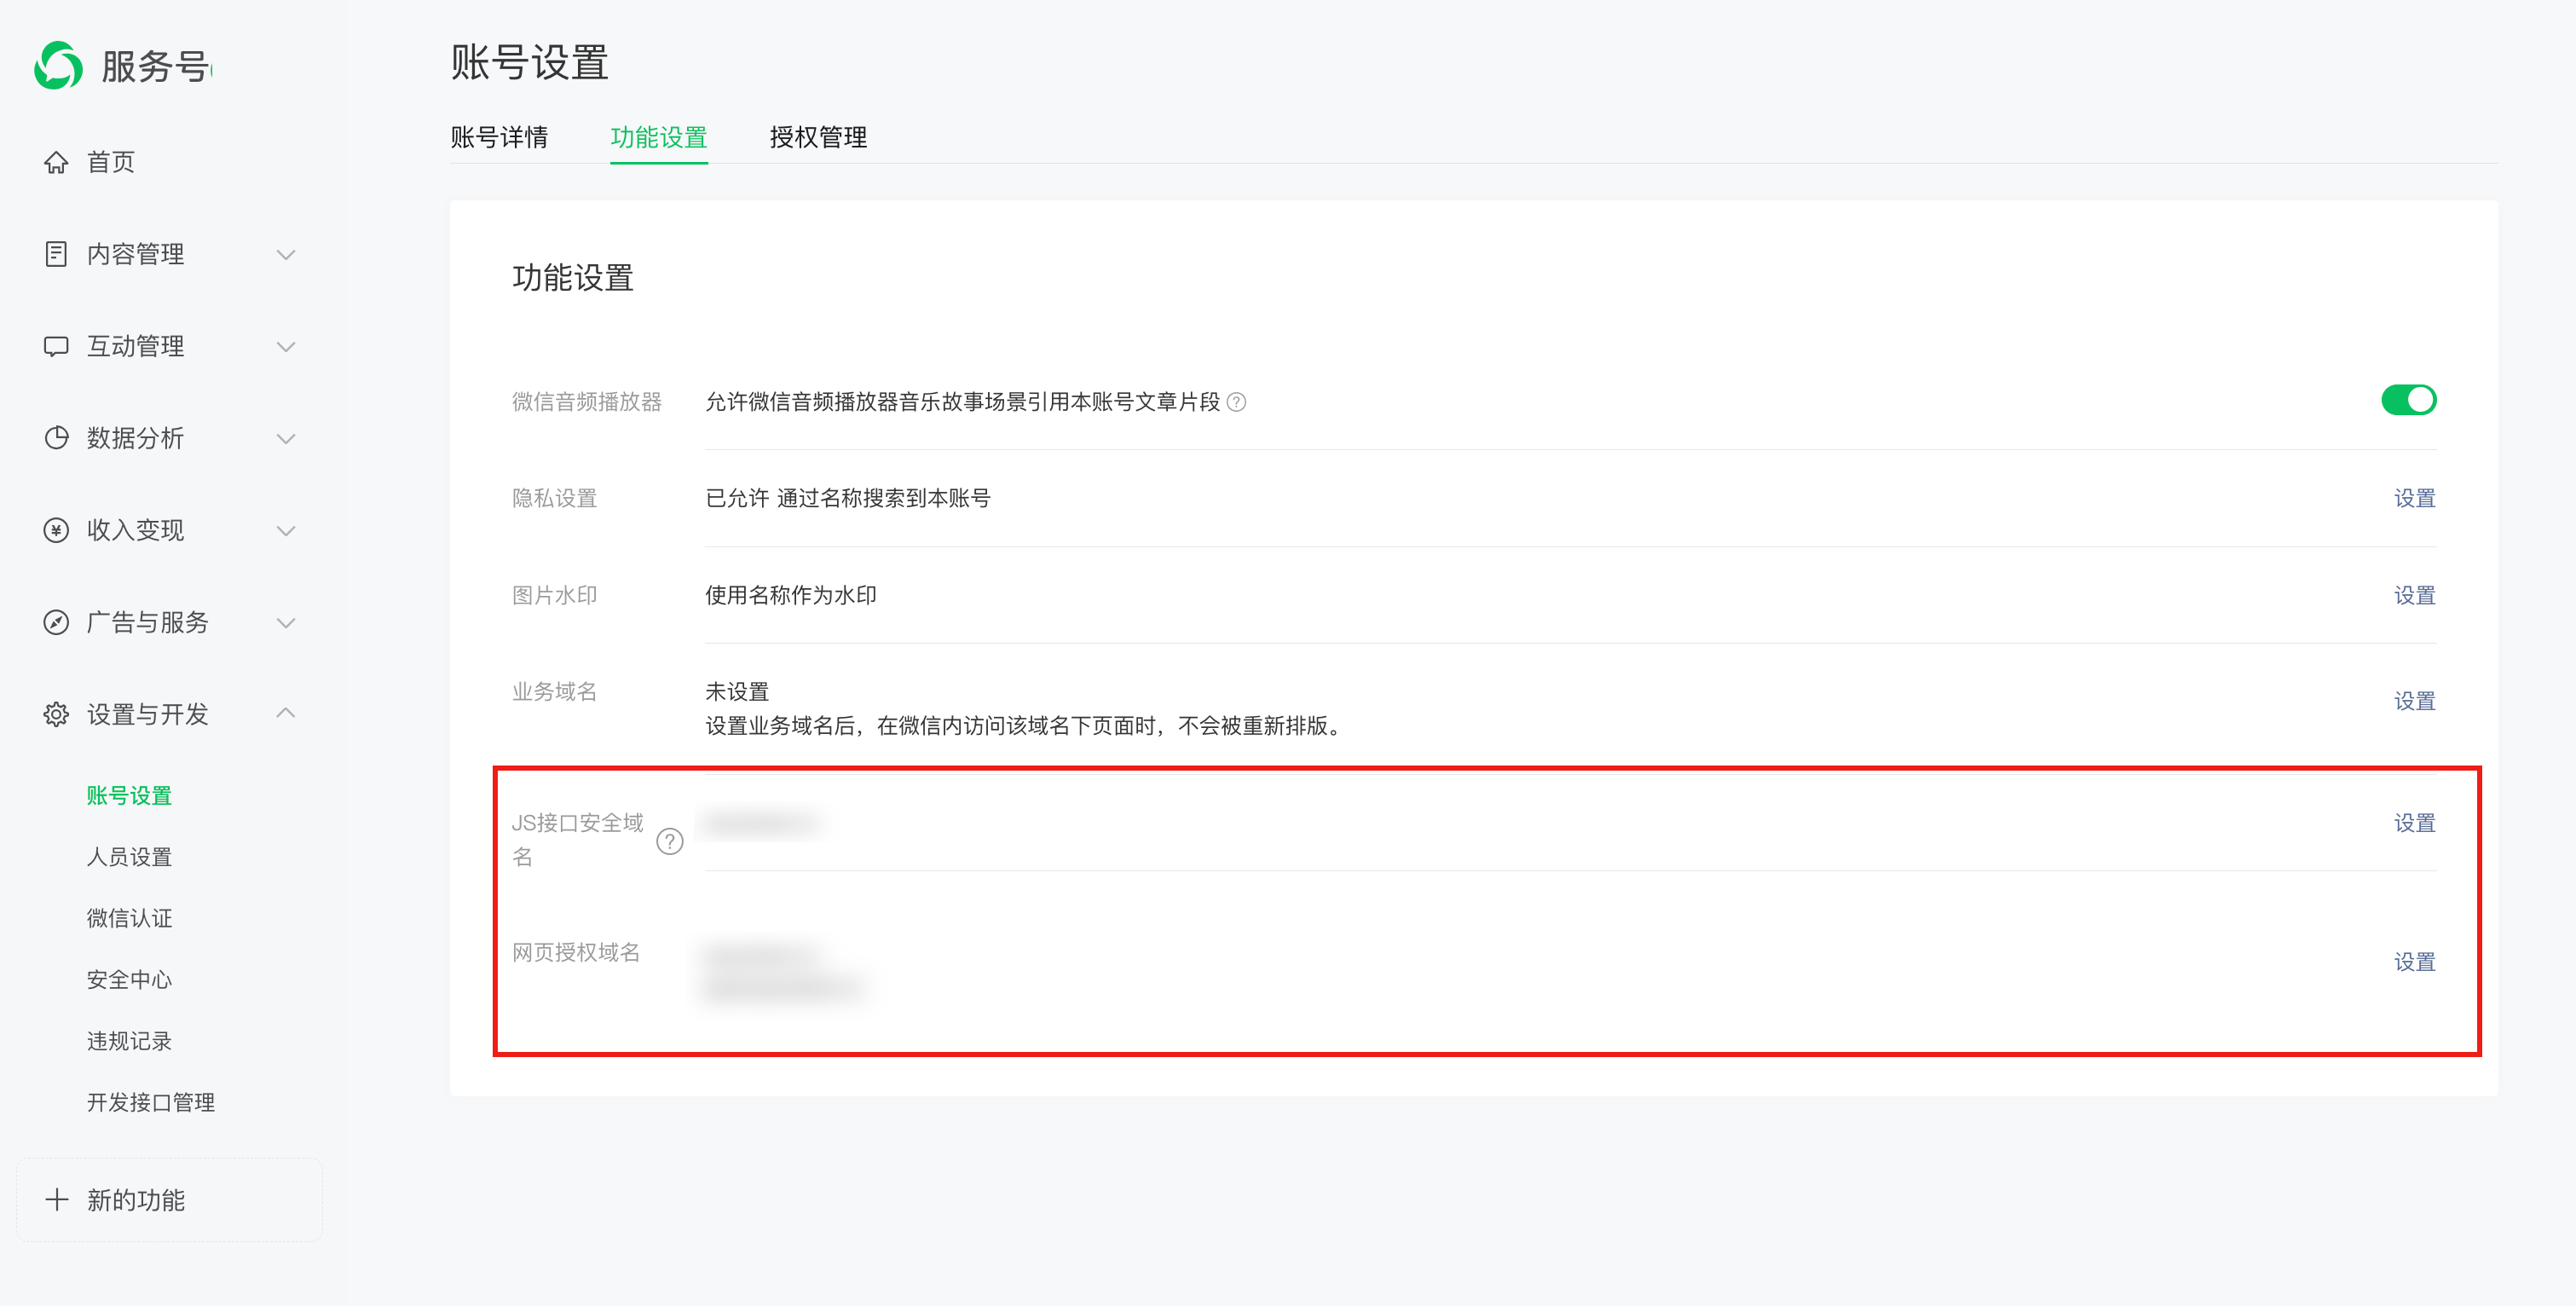
Task: Expand the 数据分析 menu
Action: click(x=287, y=438)
